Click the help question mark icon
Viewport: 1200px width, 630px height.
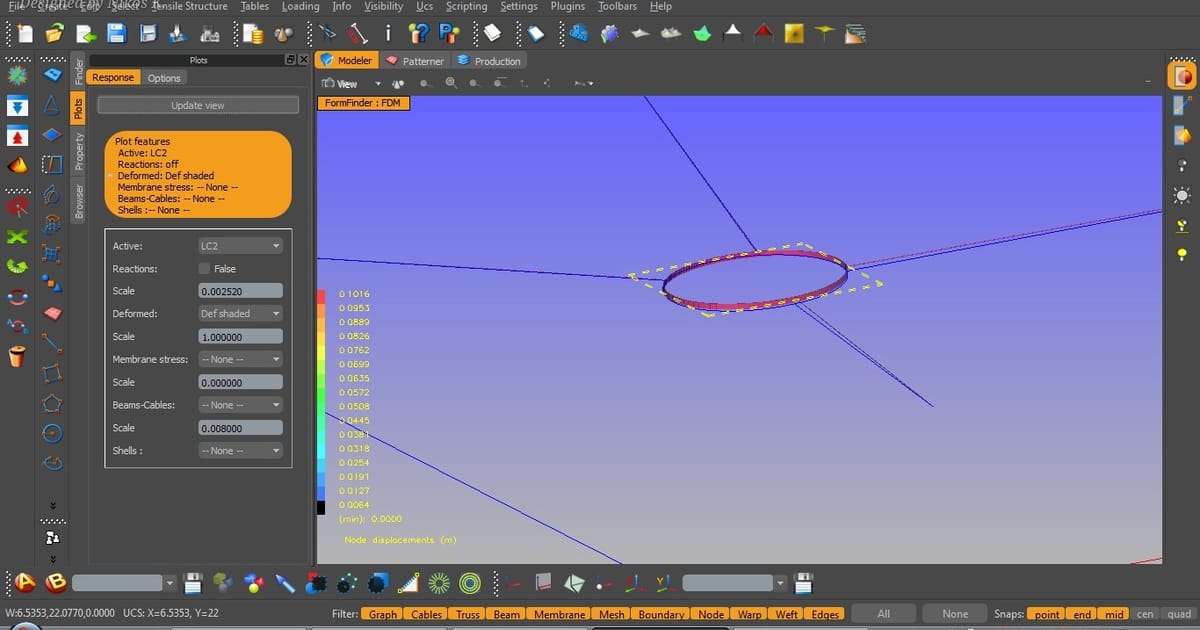[421, 34]
